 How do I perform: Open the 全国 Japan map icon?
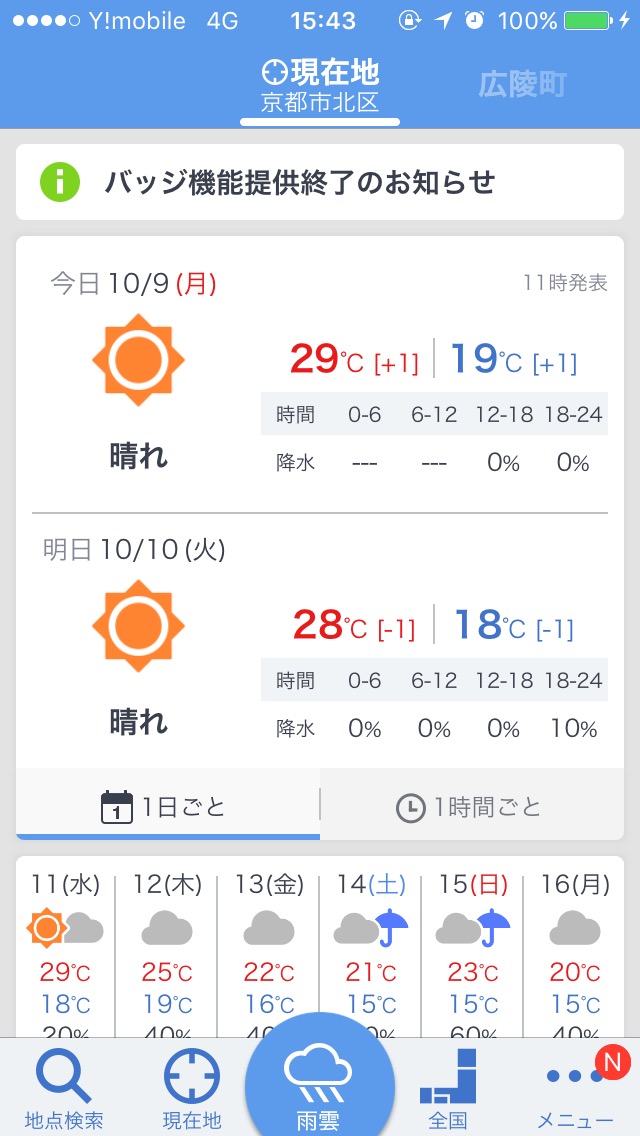(x=448, y=1076)
